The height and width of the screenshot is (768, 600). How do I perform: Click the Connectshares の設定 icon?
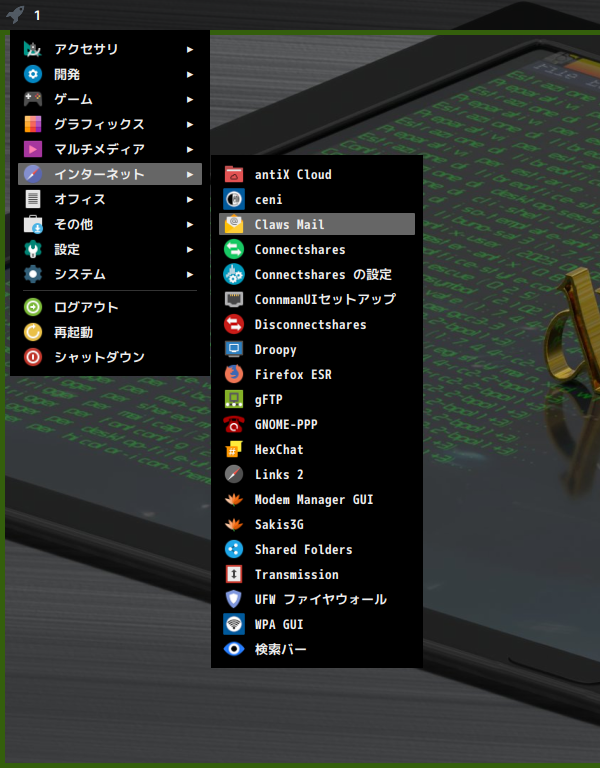(x=234, y=274)
